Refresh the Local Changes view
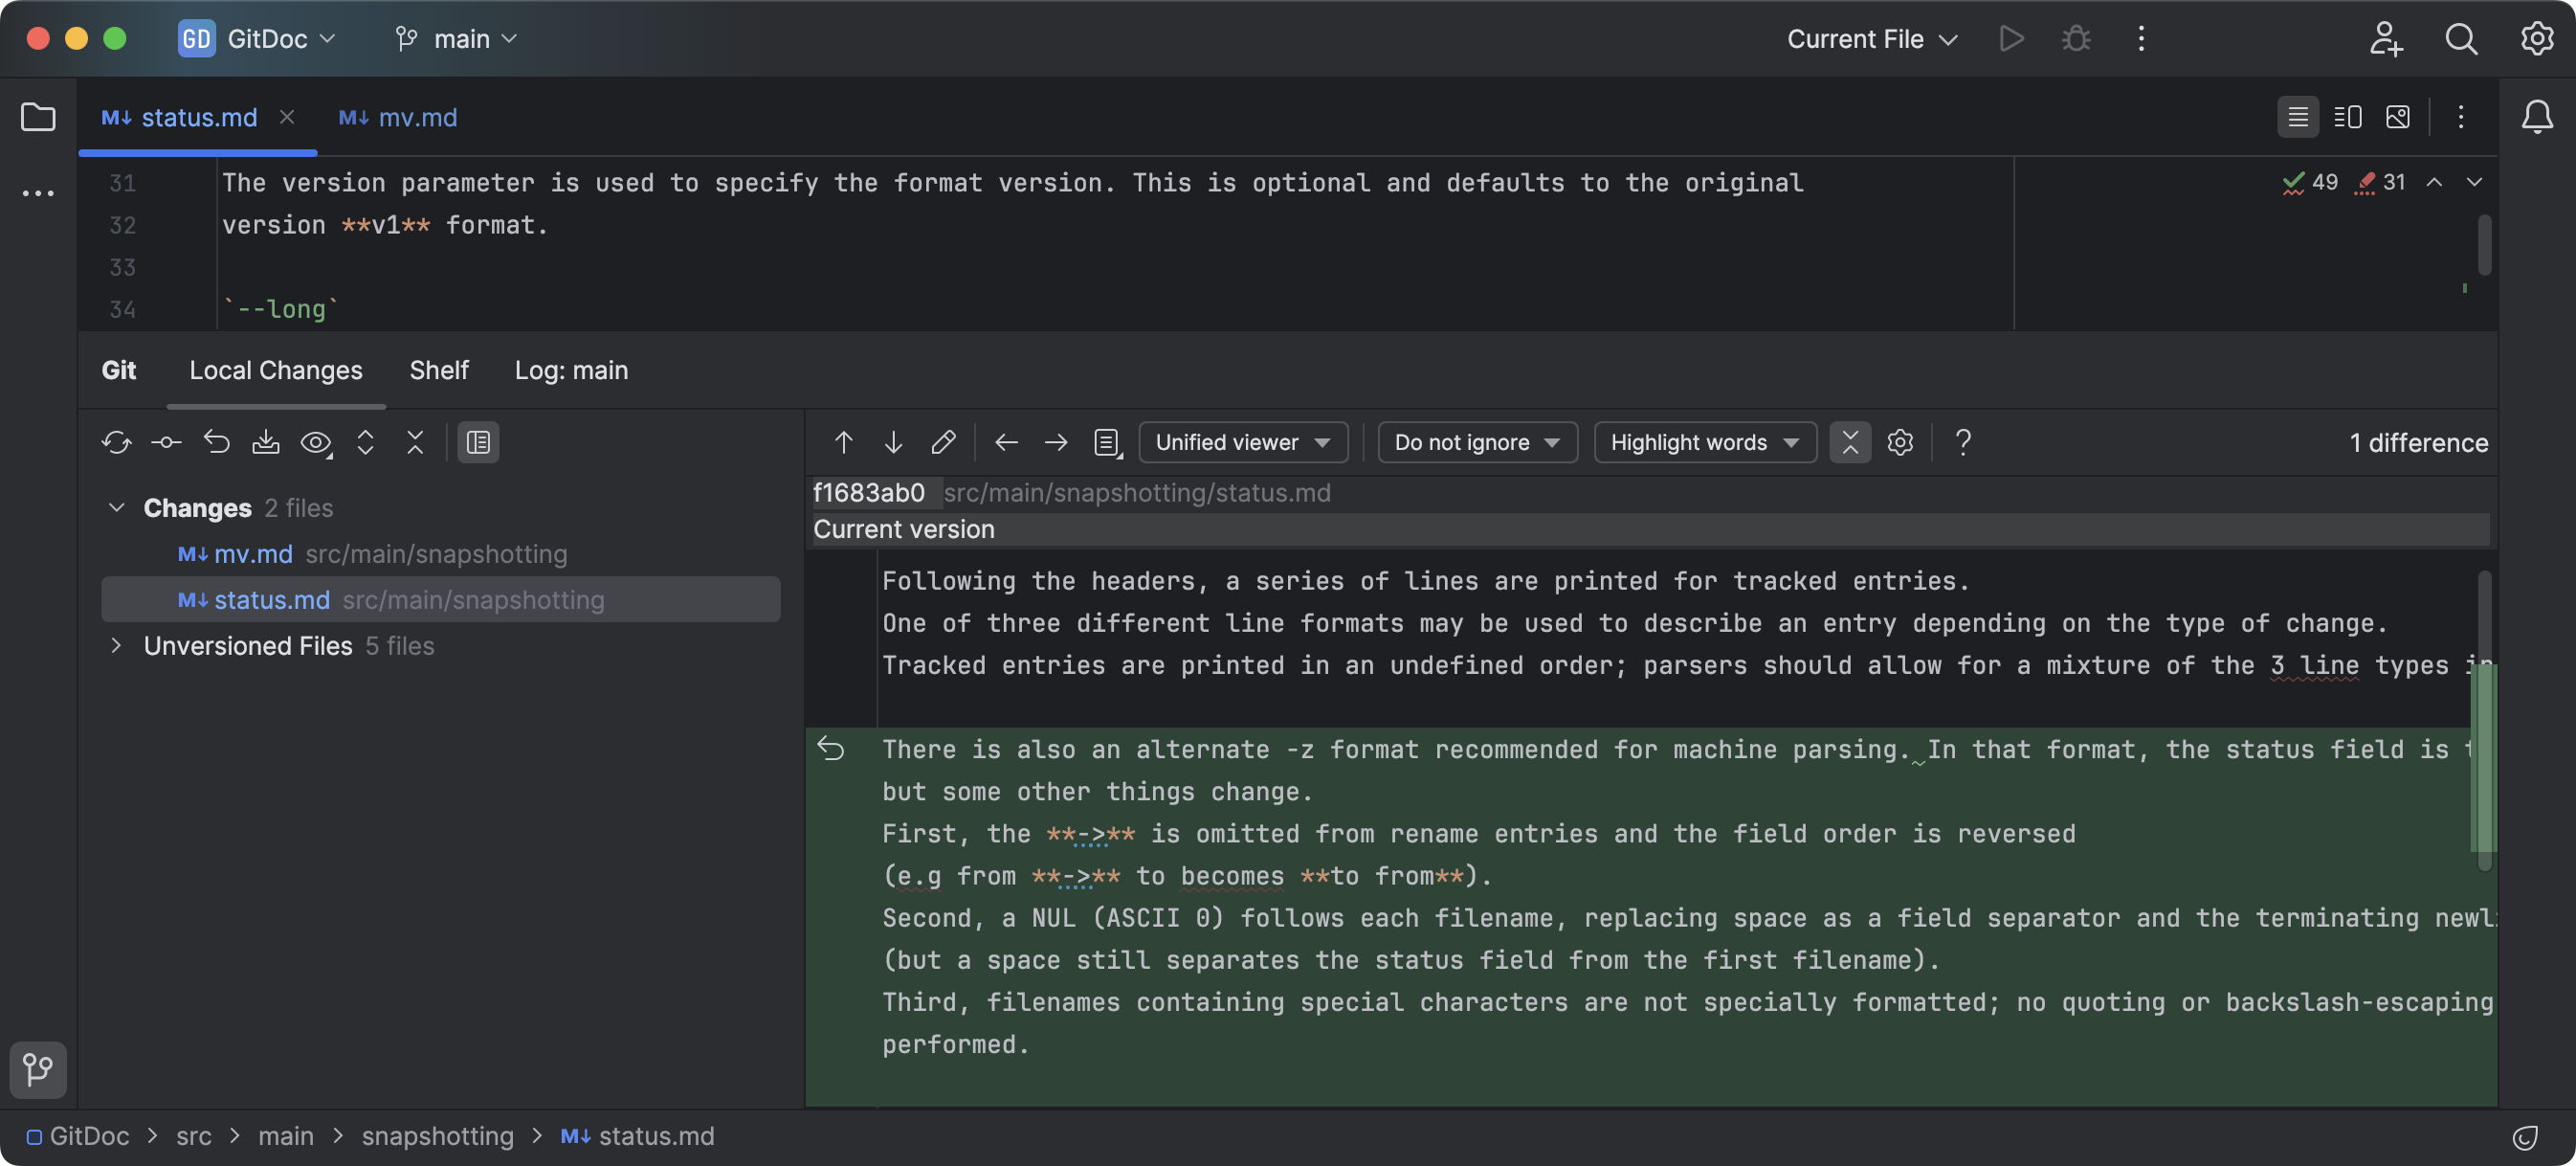Screen dimensions: 2576x1166 point(116,442)
